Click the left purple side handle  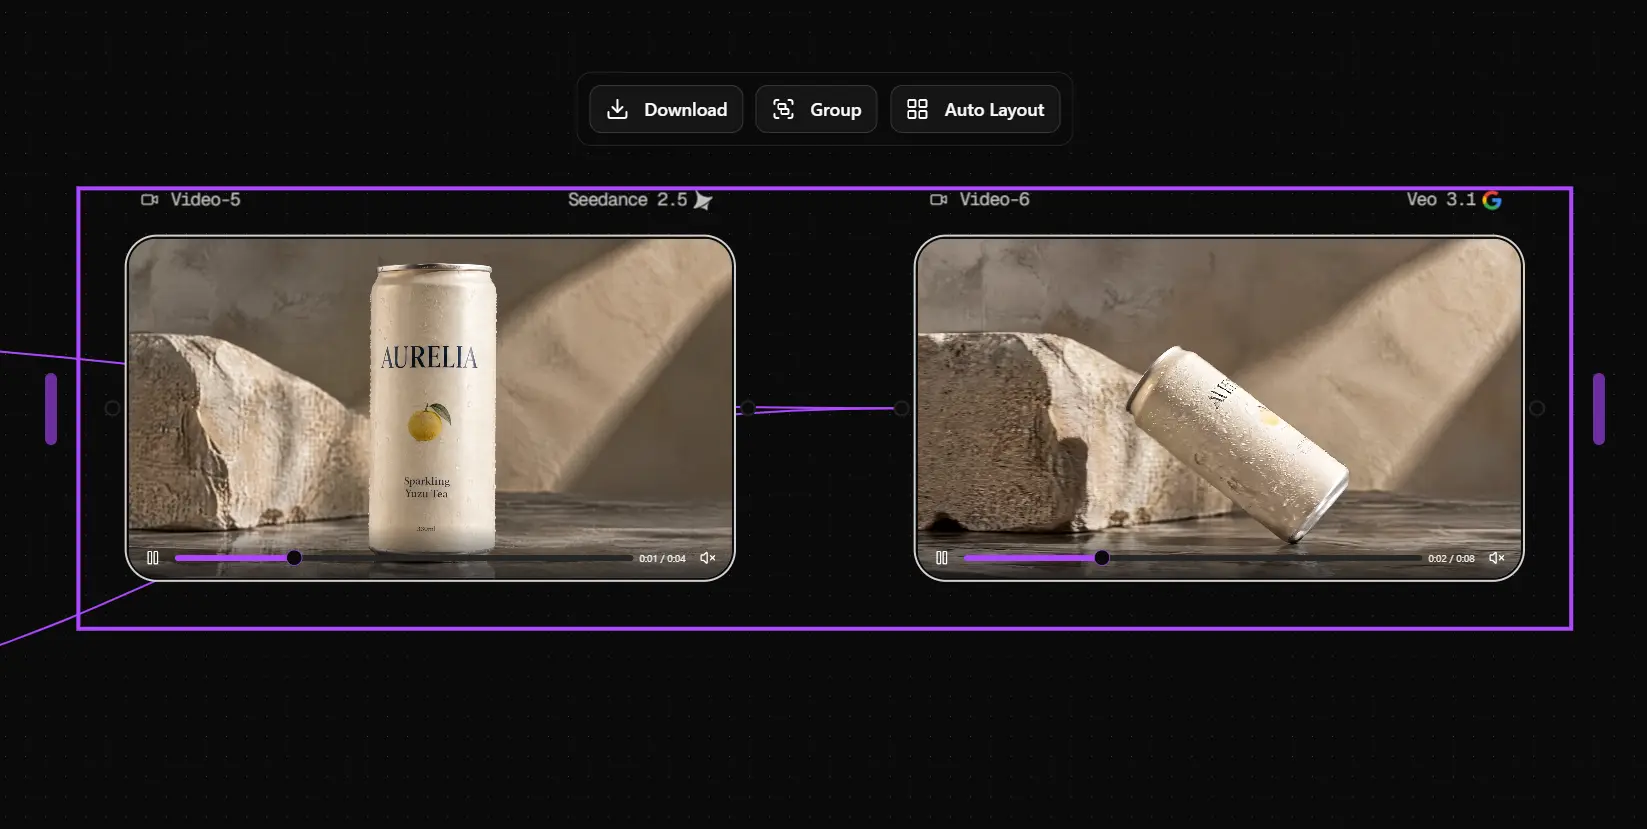click(51, 408)
